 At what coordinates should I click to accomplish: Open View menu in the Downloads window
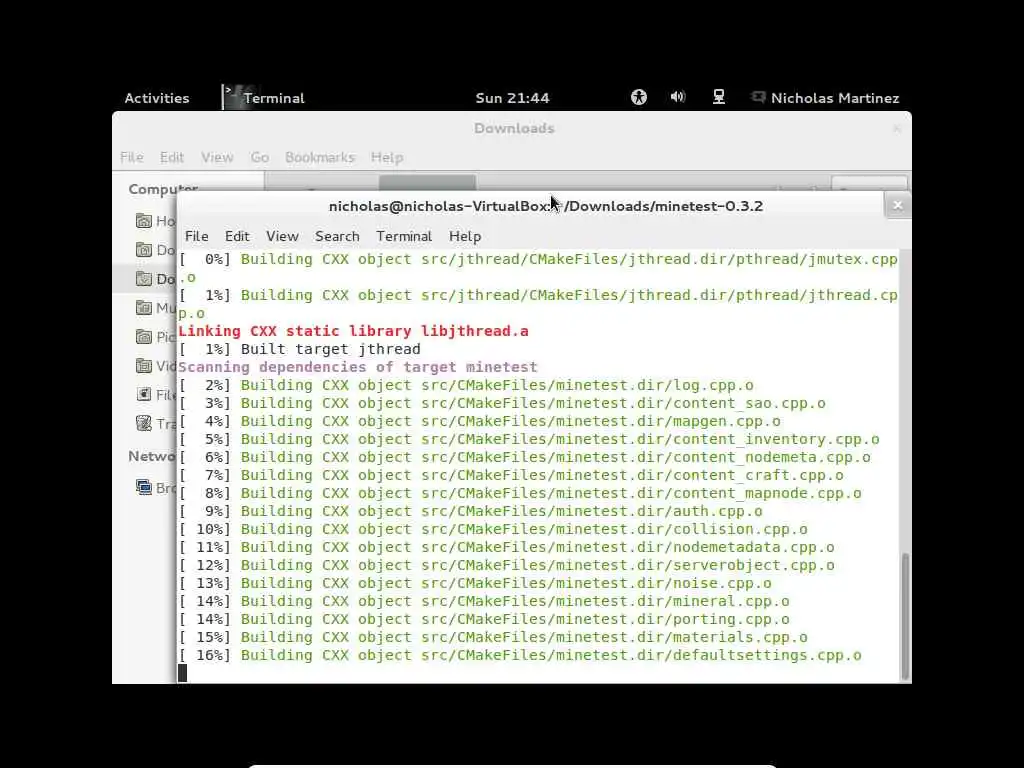click(x=217, y=157)
